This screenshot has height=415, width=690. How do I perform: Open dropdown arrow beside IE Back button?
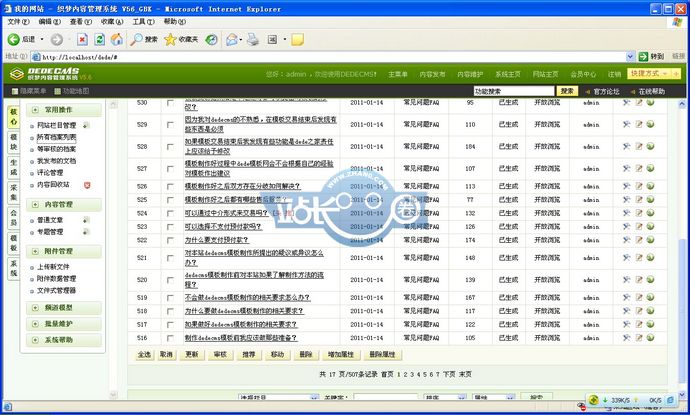pos(42,40)
